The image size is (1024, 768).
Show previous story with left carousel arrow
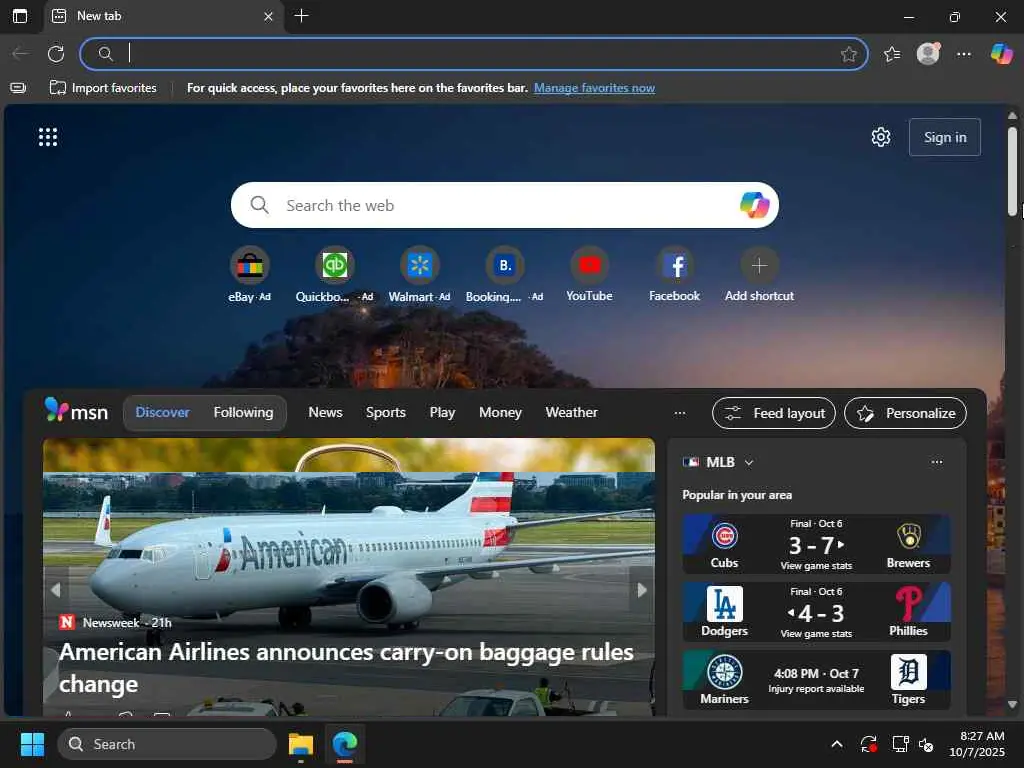(56, 590)
